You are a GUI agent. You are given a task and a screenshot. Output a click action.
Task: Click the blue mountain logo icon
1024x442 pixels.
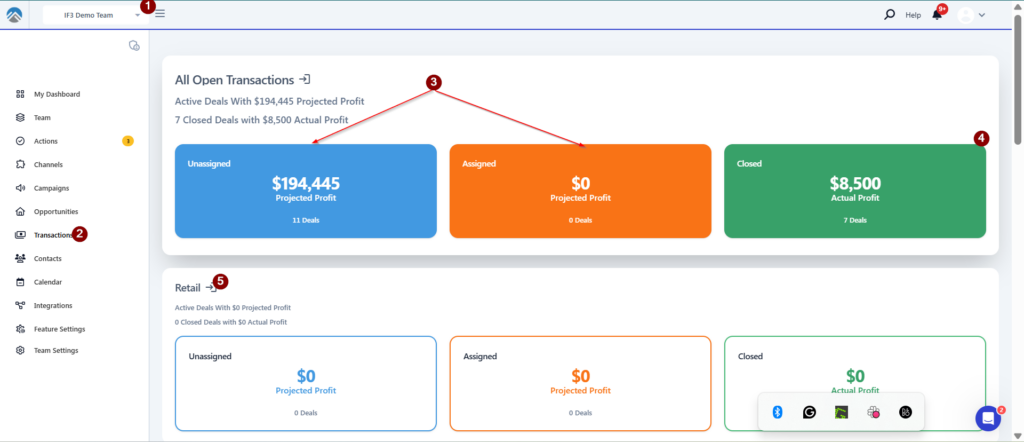point(14,14)
